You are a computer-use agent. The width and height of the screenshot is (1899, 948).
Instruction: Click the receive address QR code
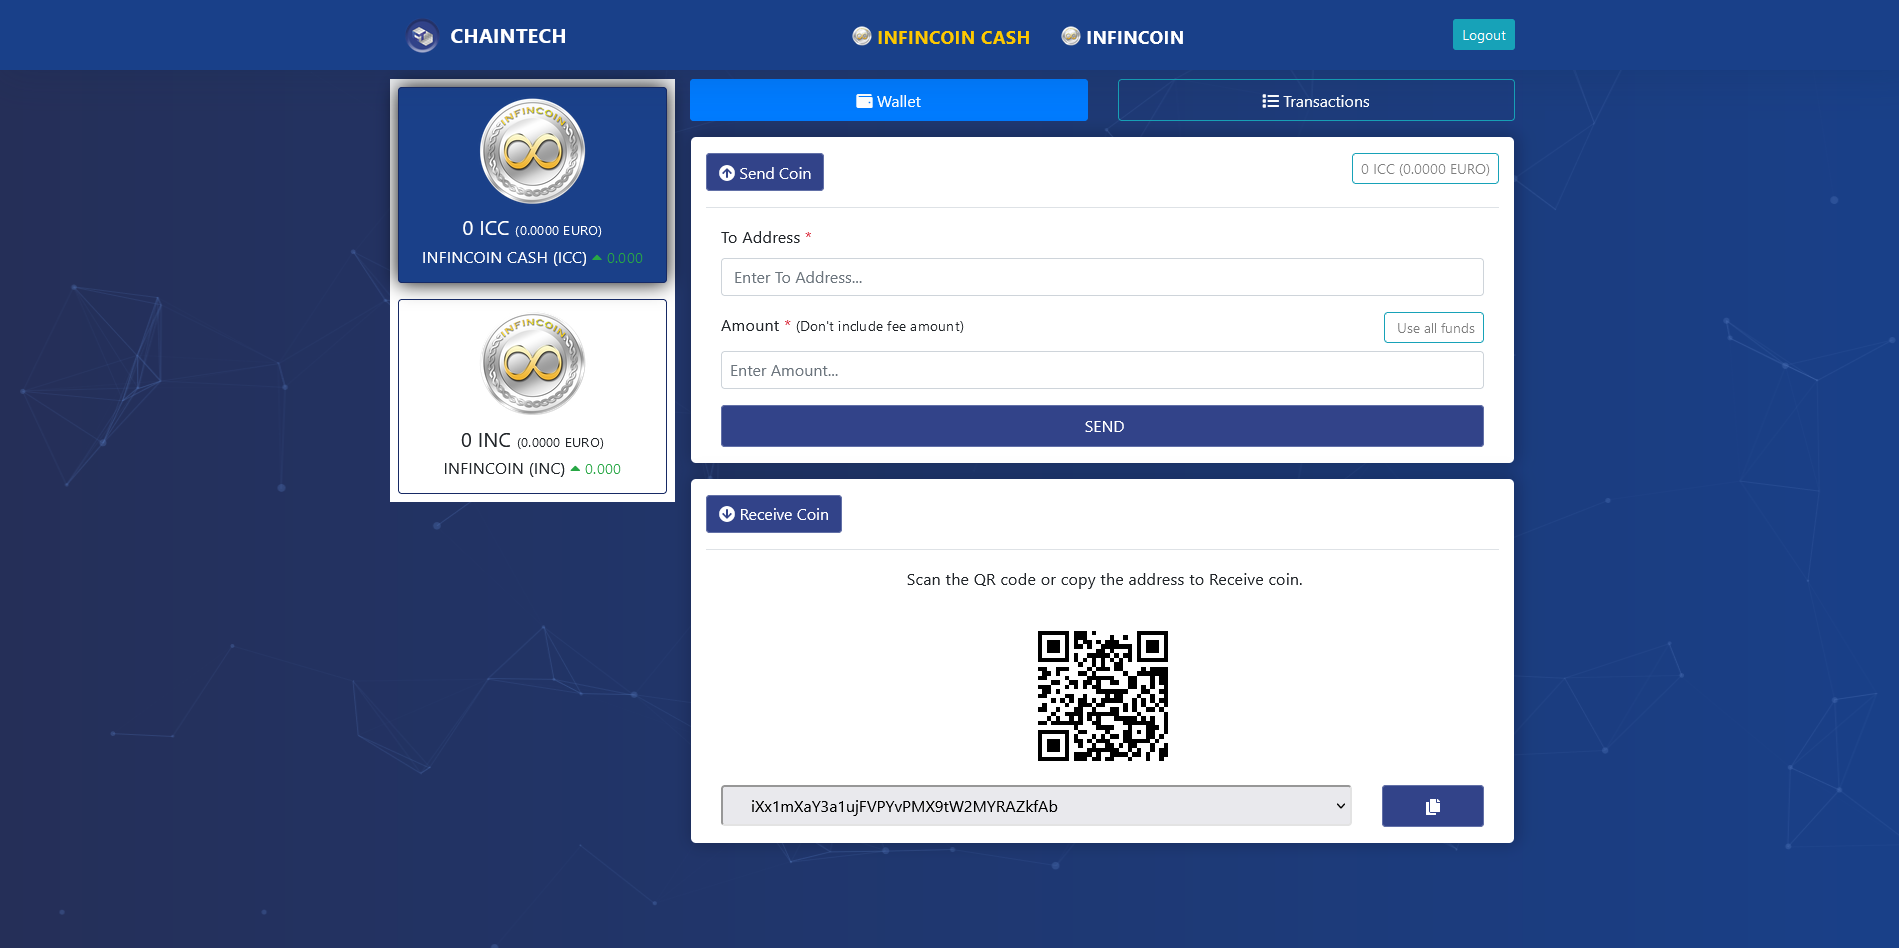click(x=1102, y=696)
